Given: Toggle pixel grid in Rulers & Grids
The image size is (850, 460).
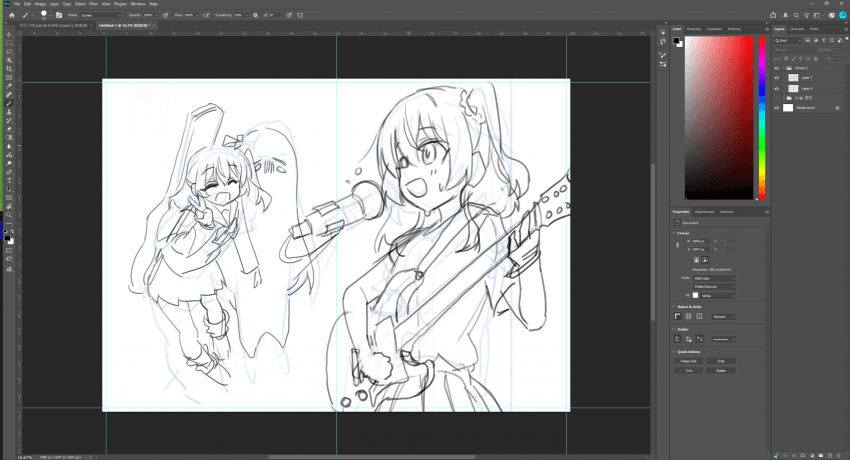Looking at the screenshot, I should 699,316.
